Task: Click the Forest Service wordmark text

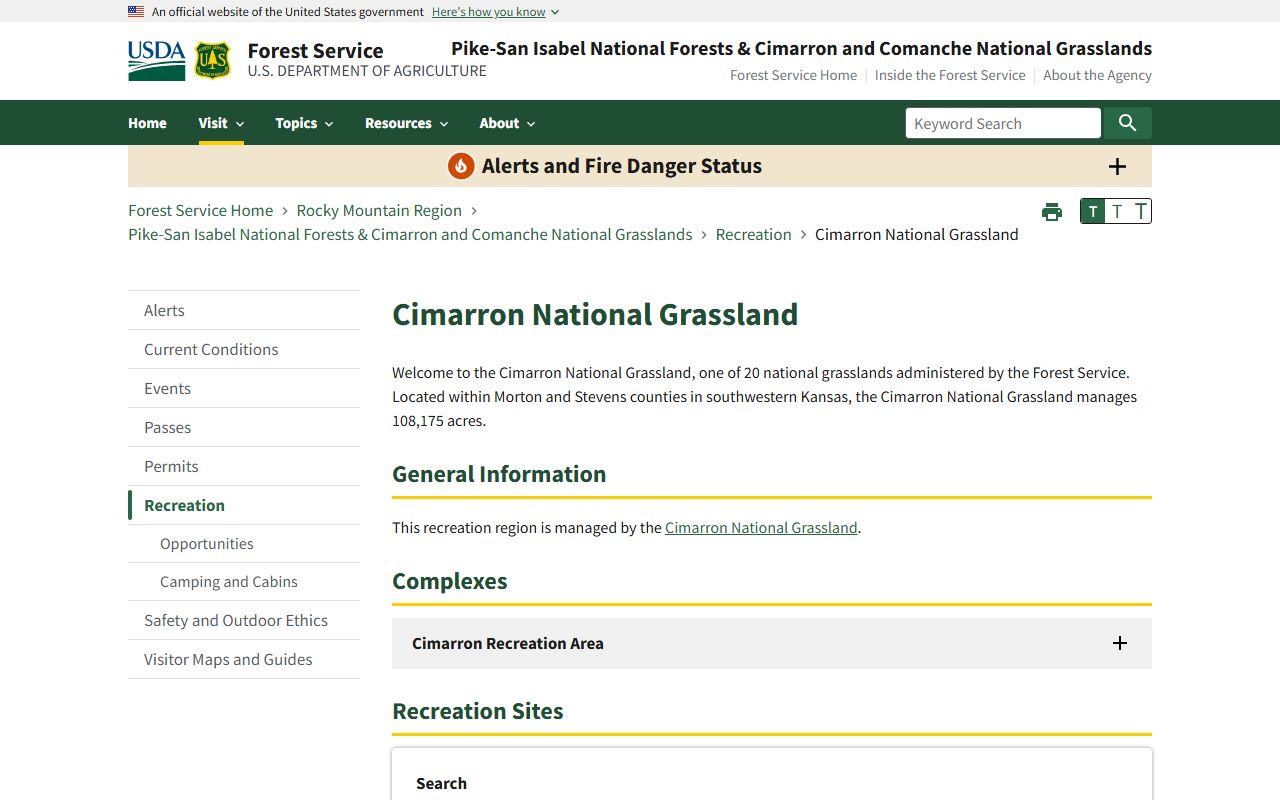Action: (315, 50)
